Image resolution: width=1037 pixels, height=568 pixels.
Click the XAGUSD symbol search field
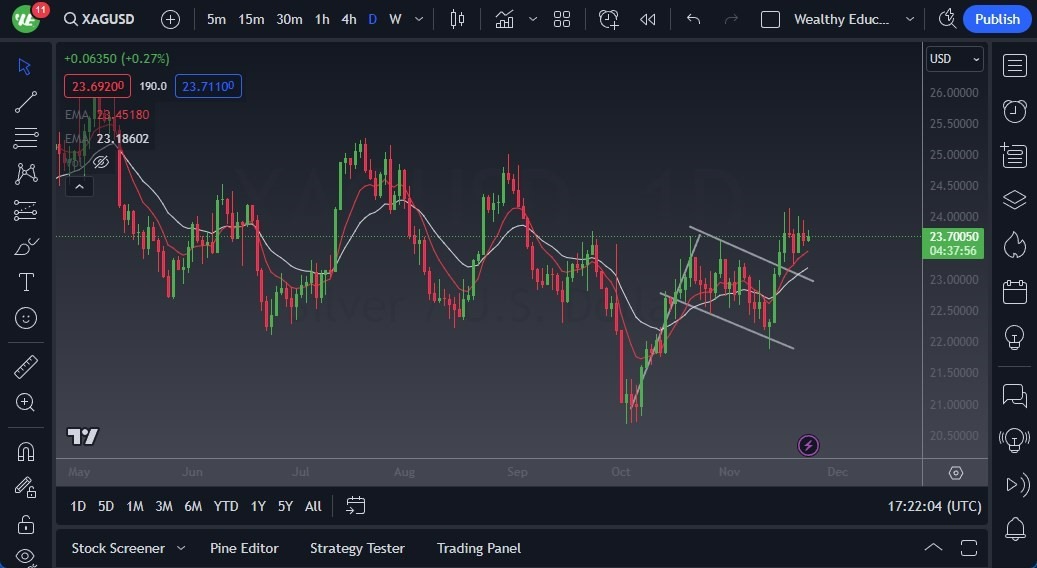[101, 19]
